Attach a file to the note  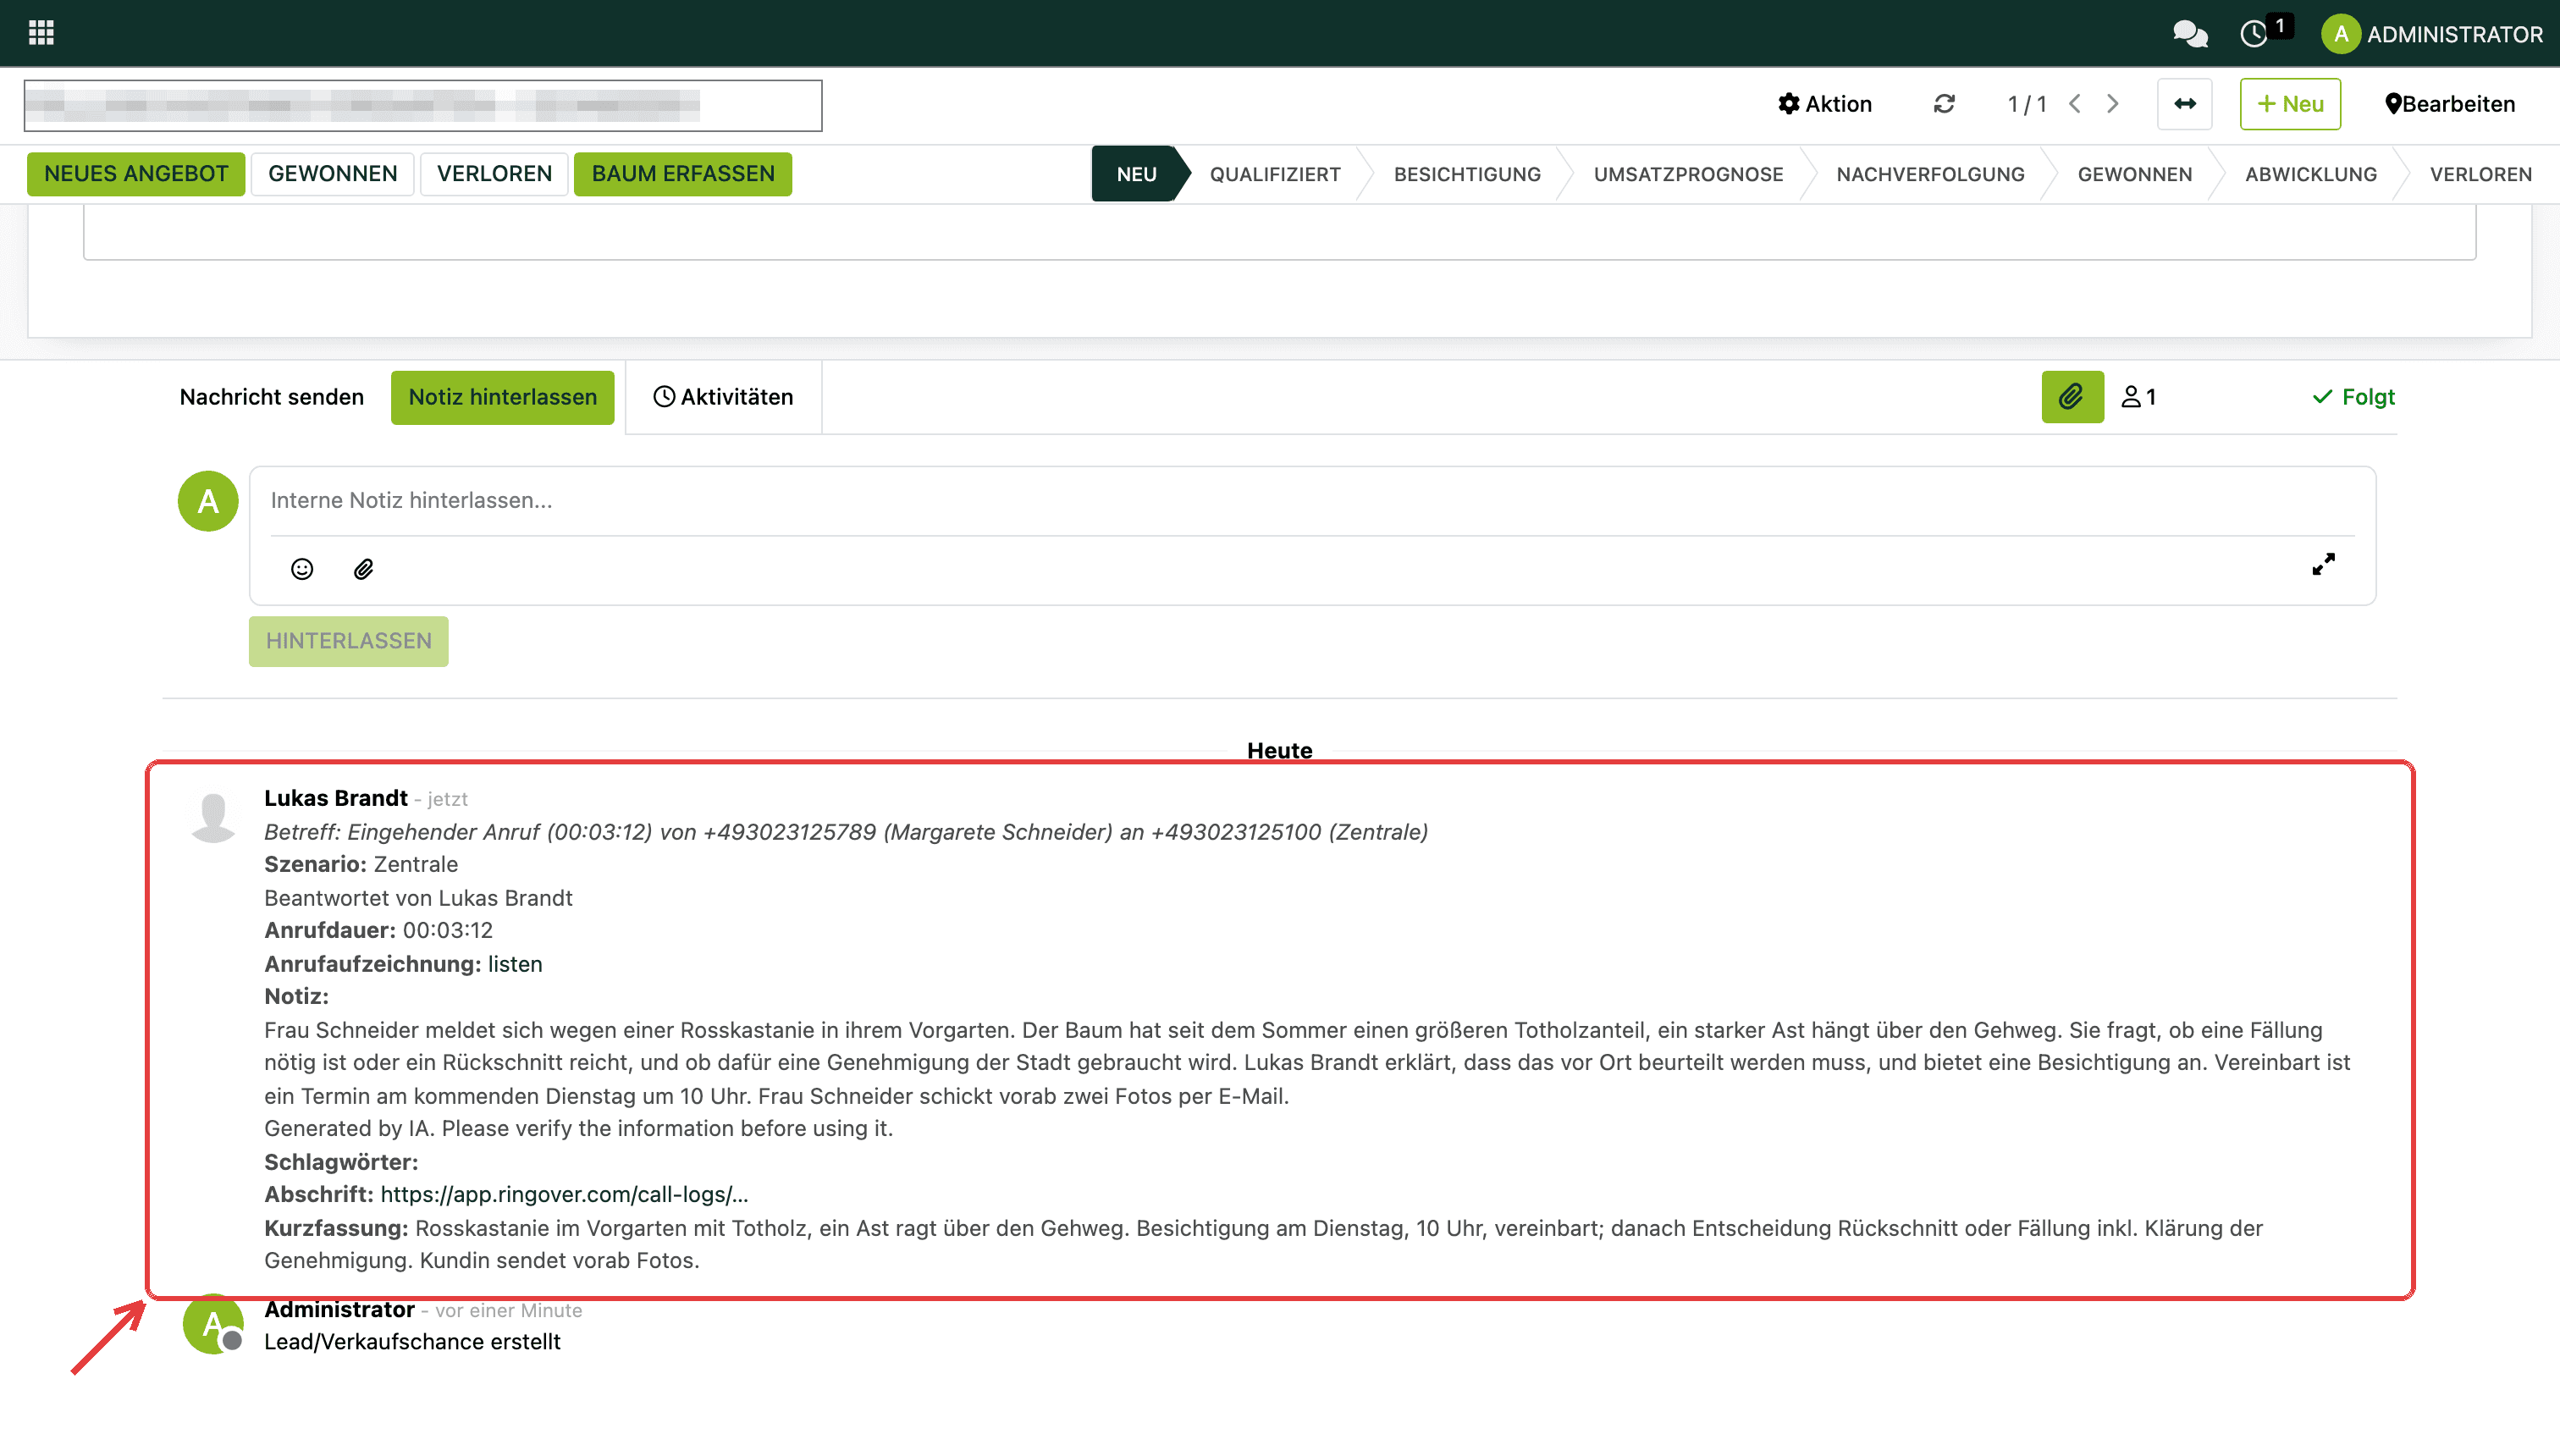[364, 569]
